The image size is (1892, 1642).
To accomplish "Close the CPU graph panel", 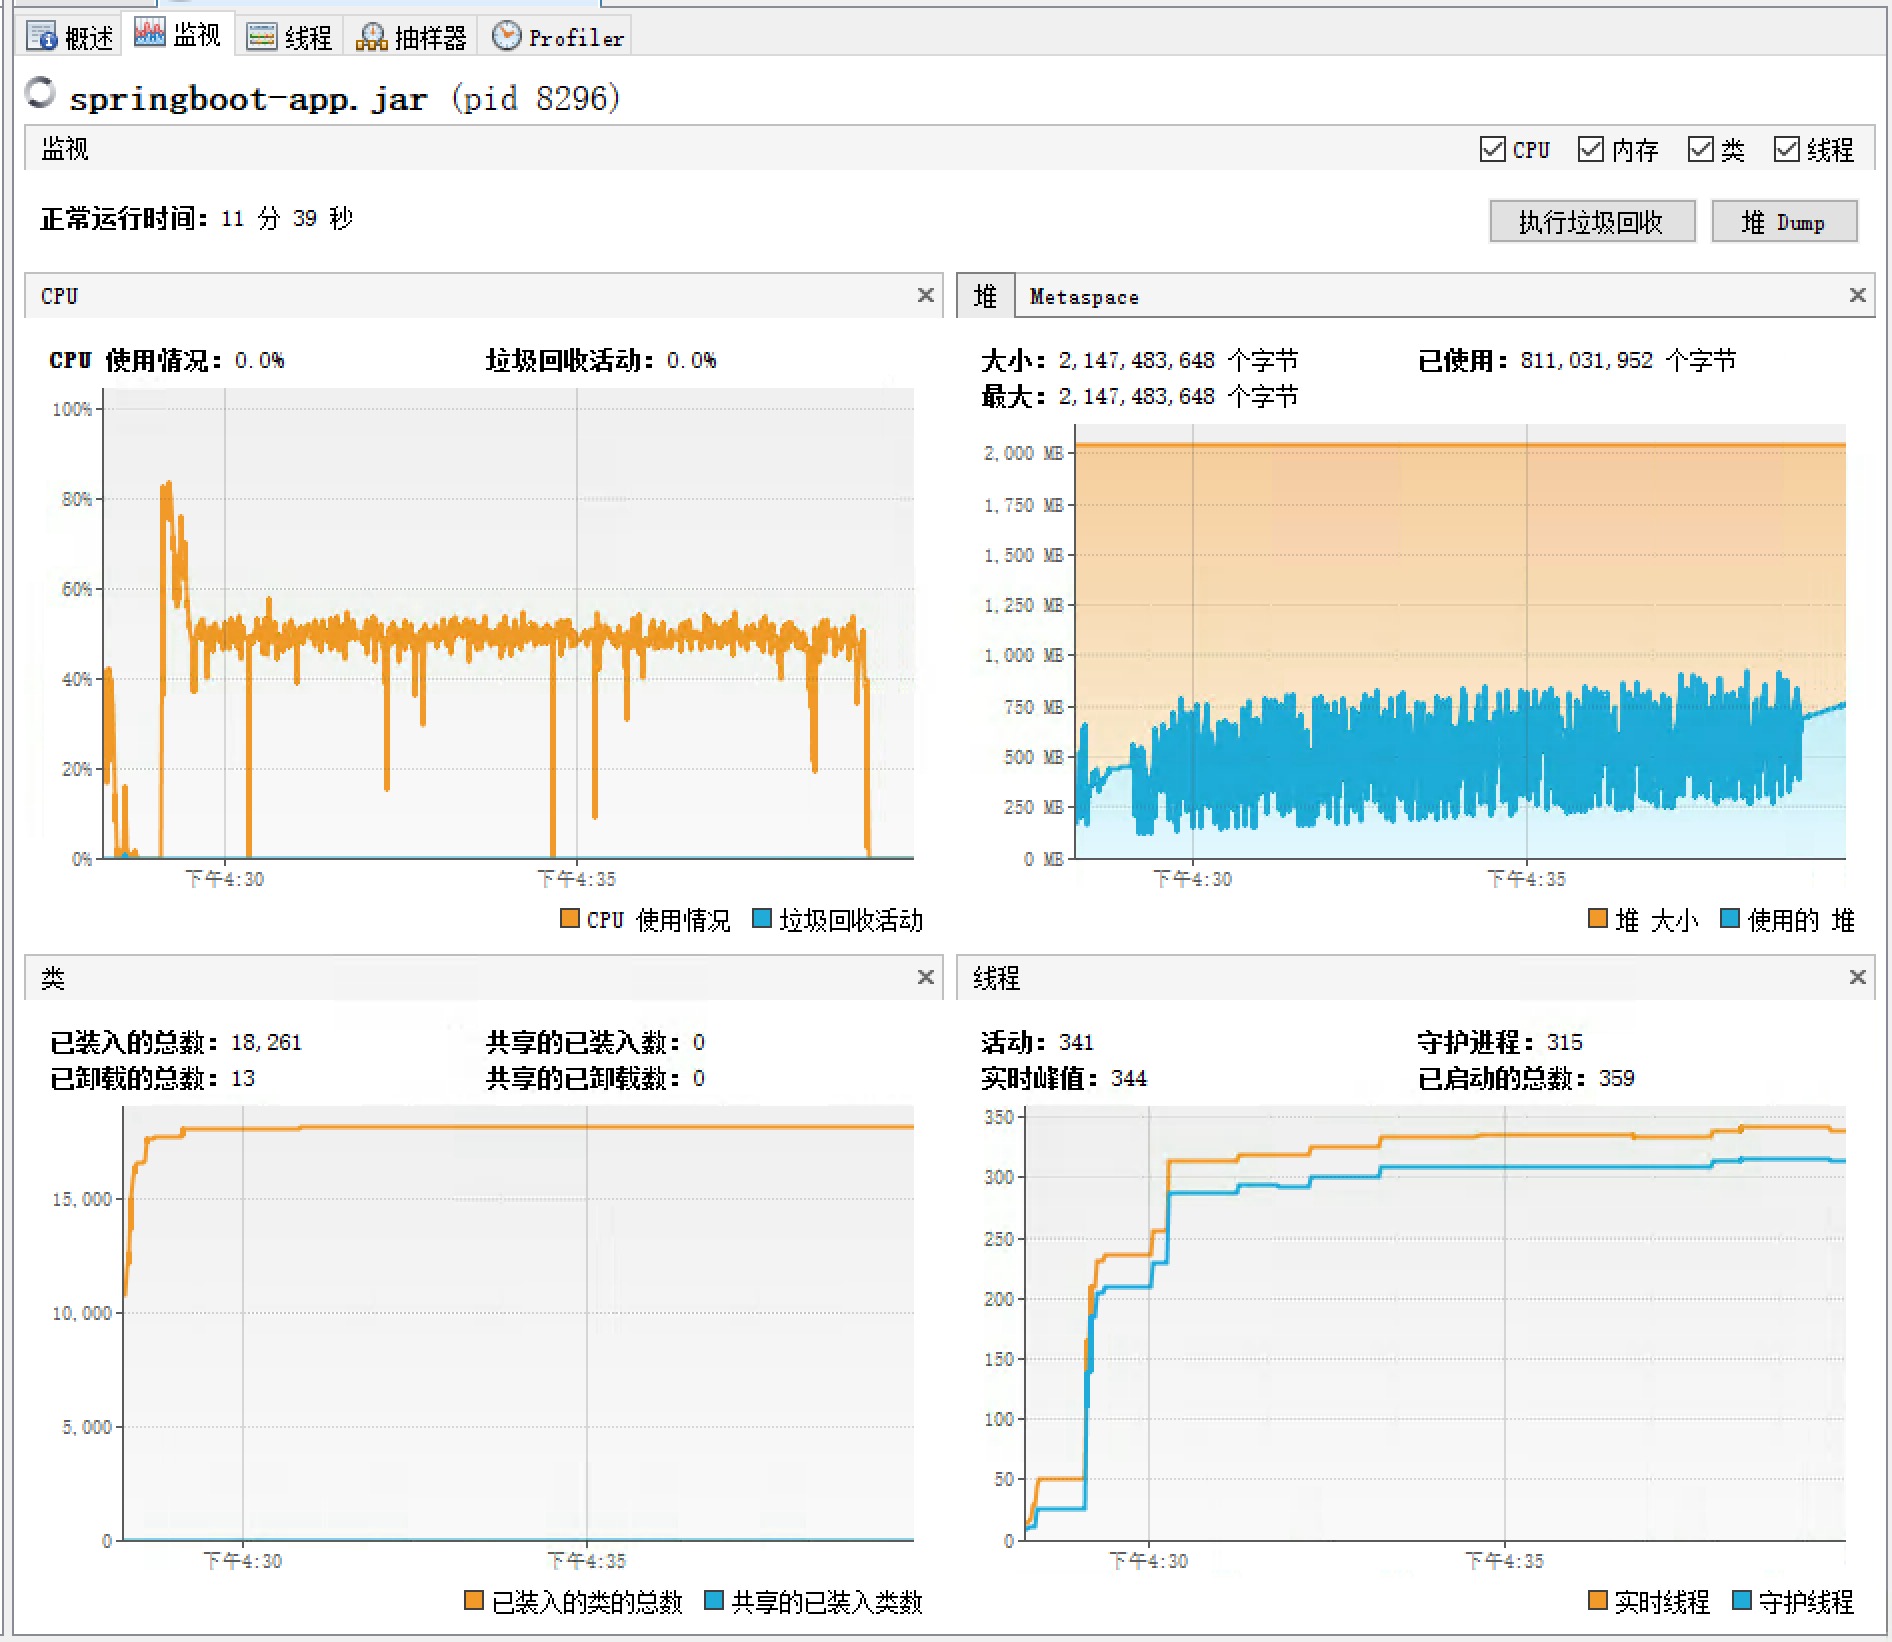I will 926,295.
